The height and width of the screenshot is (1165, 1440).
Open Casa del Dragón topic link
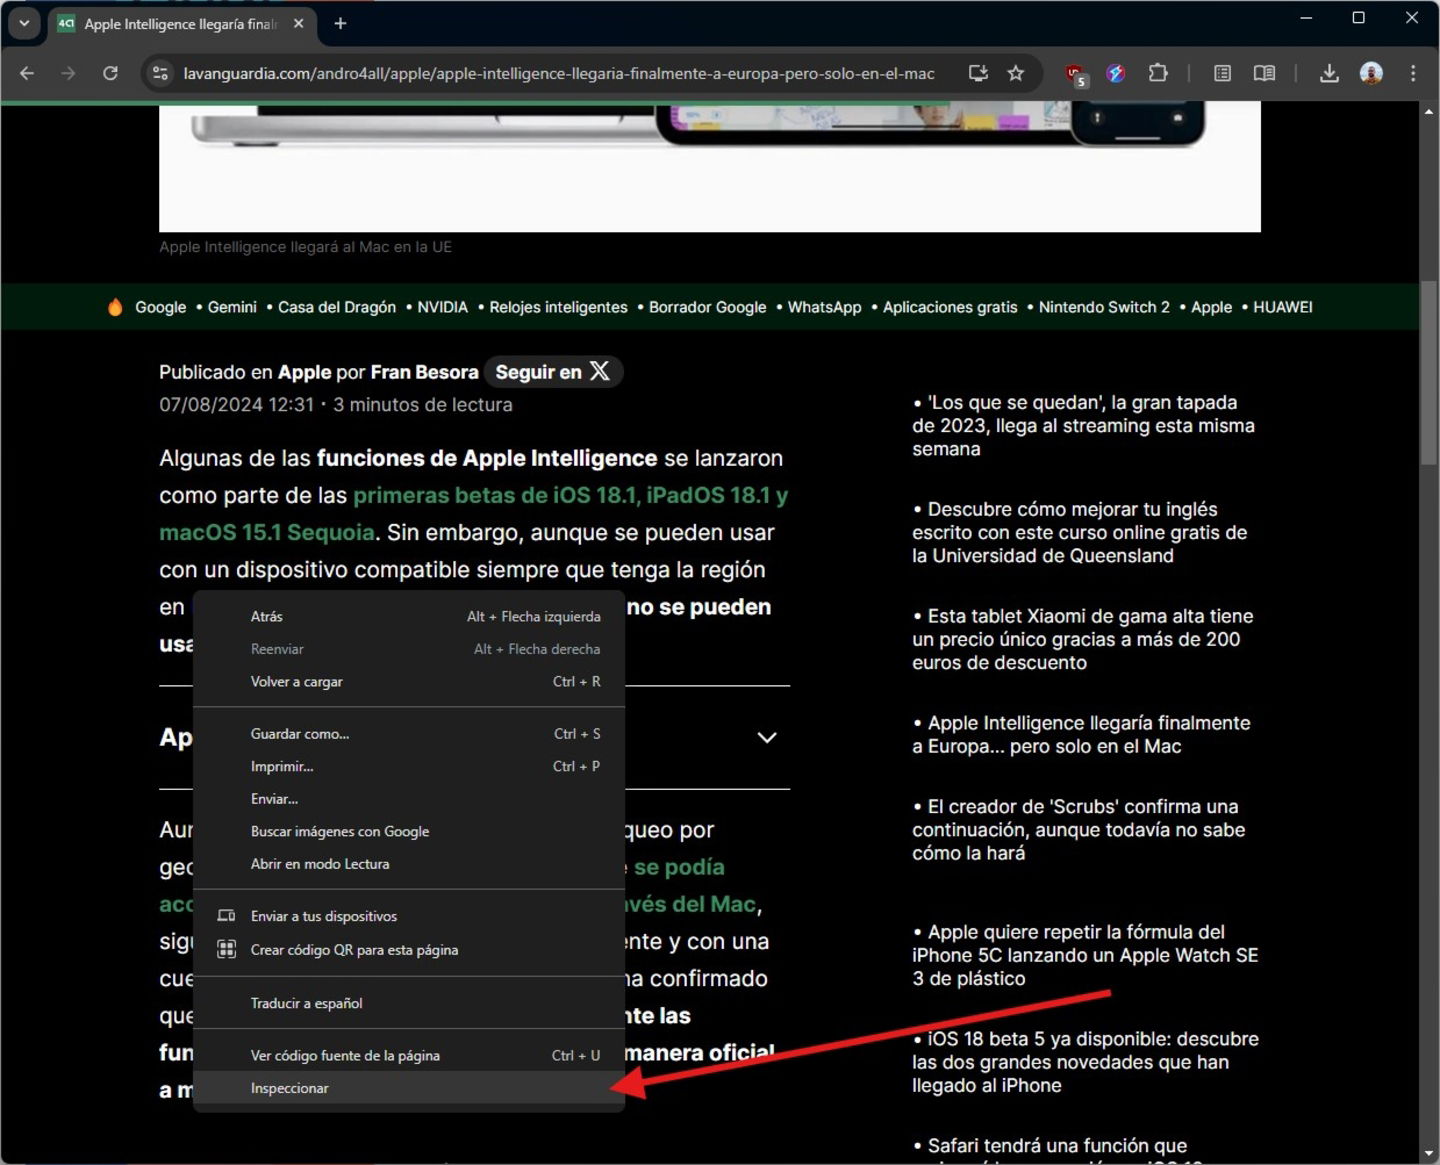click(x=337, y=307)
